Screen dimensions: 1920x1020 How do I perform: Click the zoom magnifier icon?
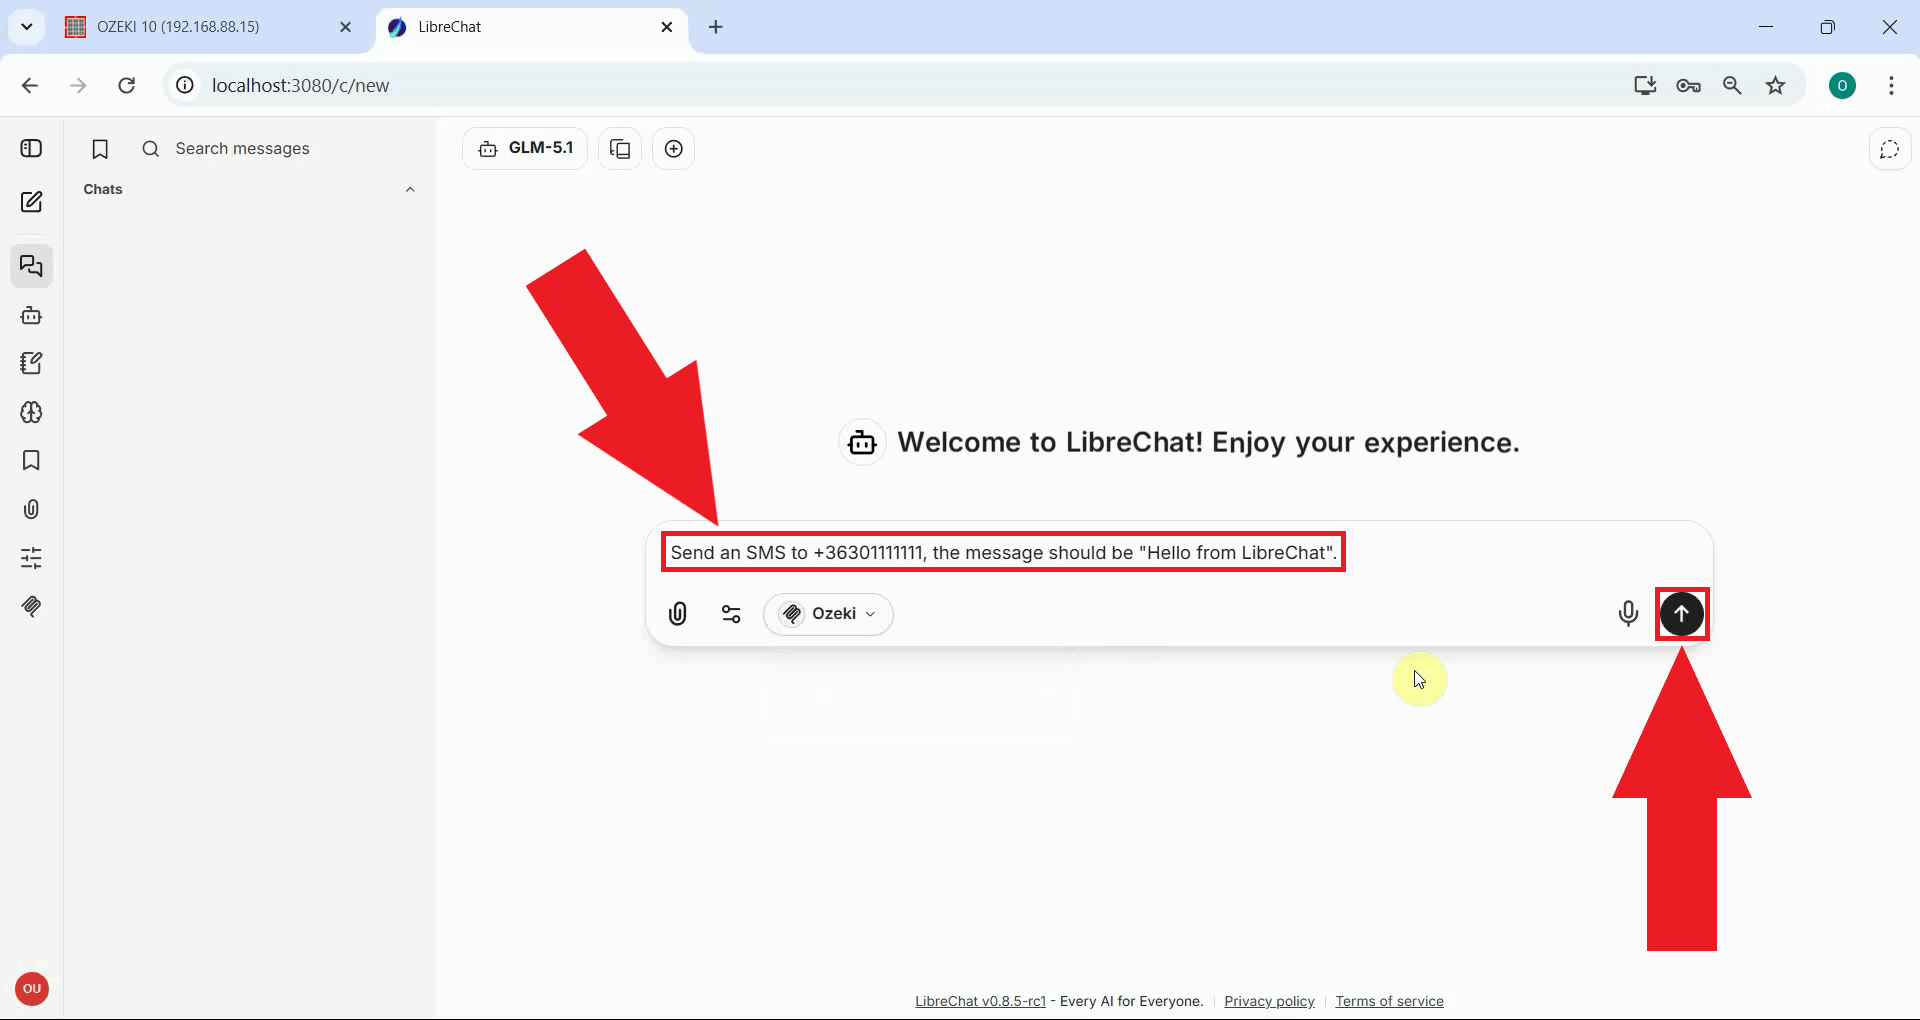tap(1732, 86)
